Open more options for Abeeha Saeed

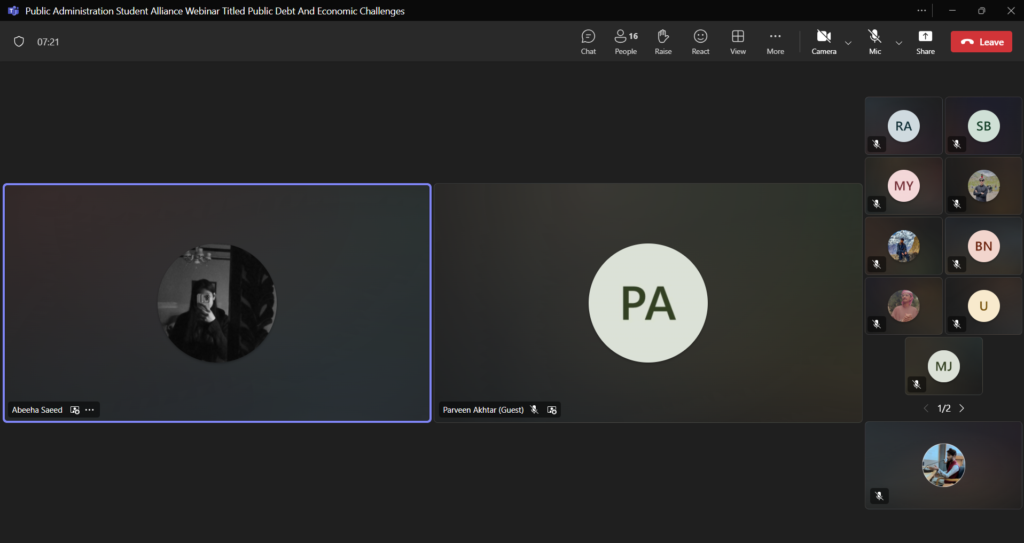coord(89,410)
